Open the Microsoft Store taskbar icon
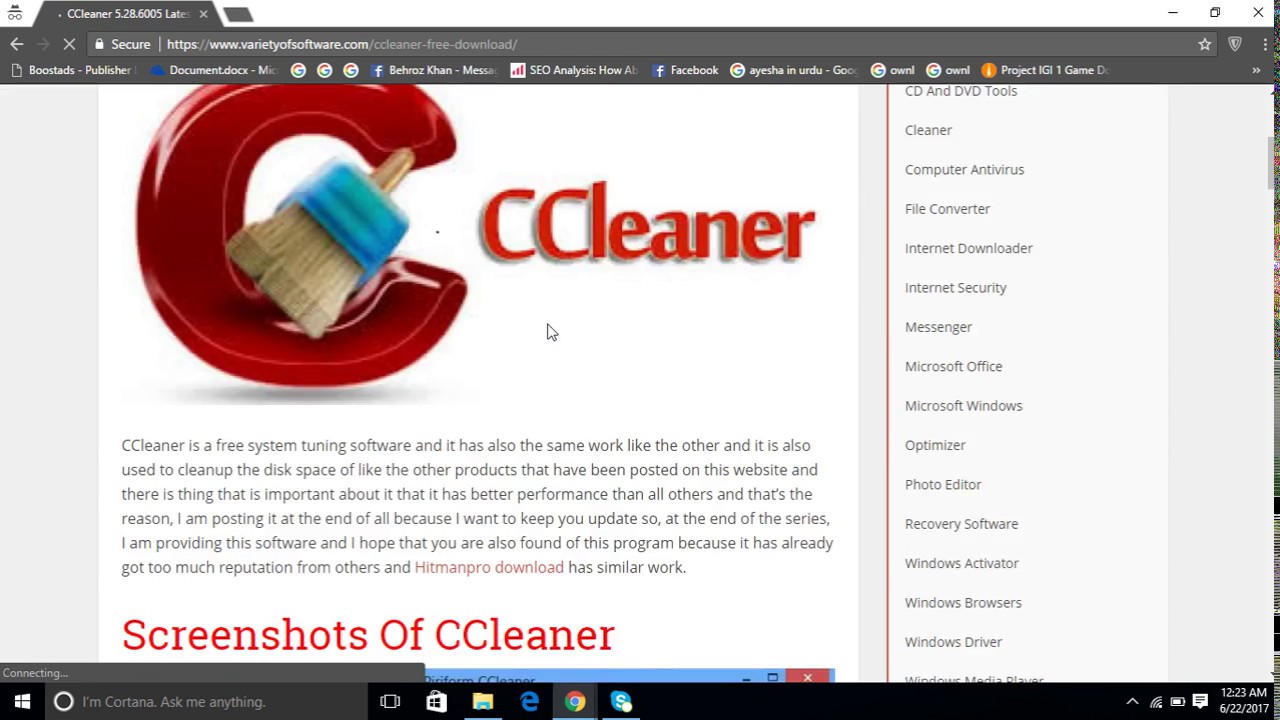The width and height of the screenshot is (1280, 720). pyautogui.click(x=436, y=702)
